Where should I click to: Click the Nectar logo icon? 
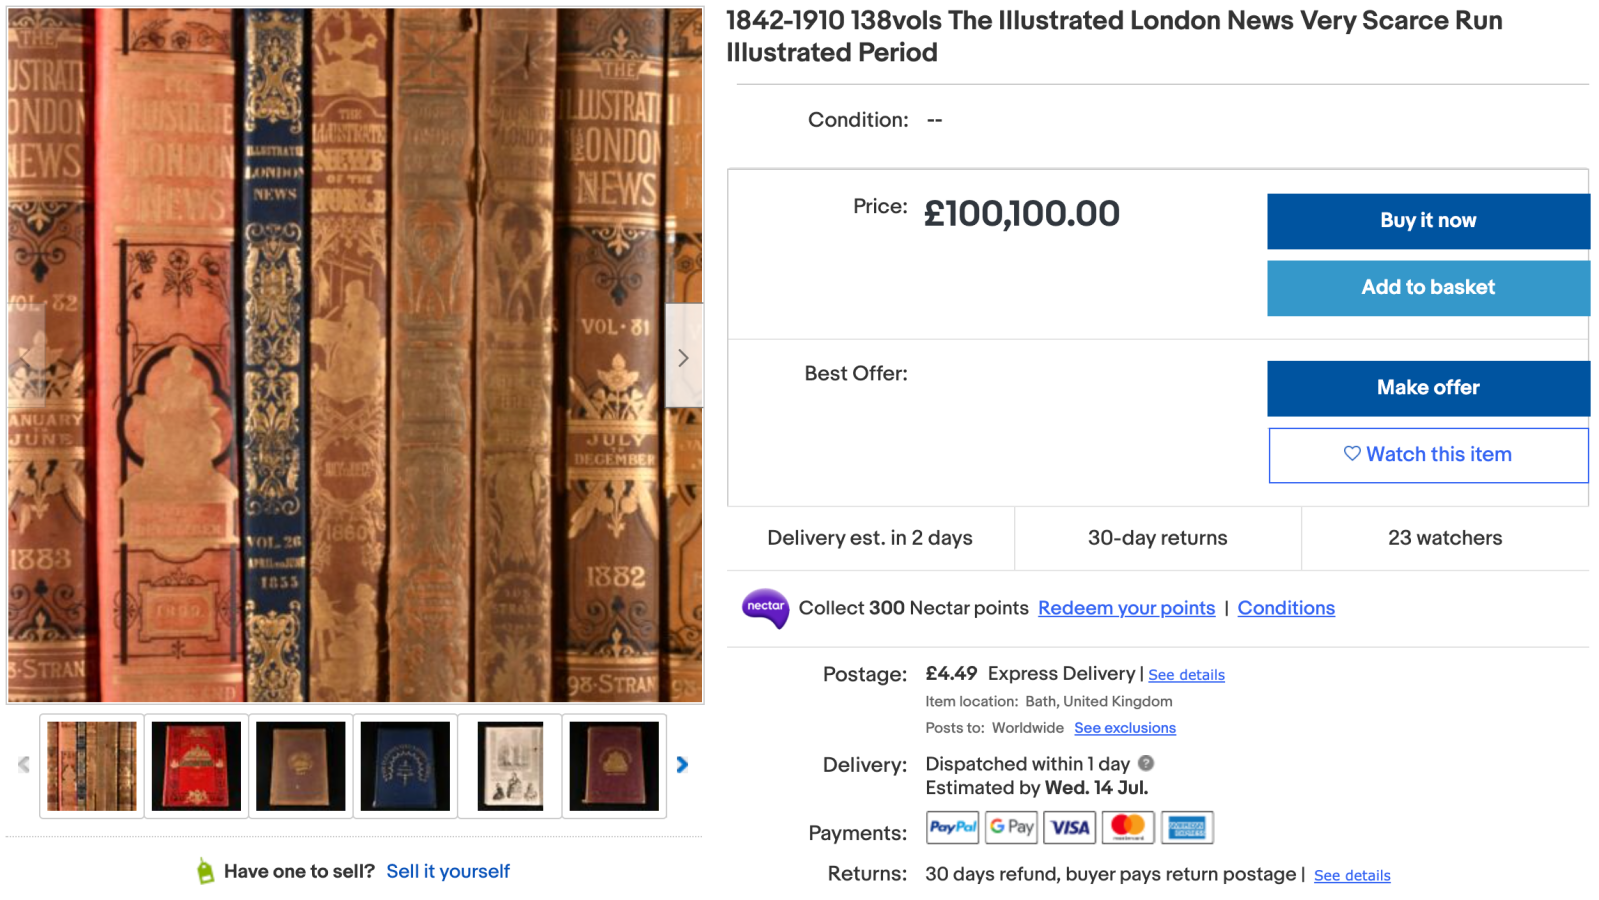[765, 607]
